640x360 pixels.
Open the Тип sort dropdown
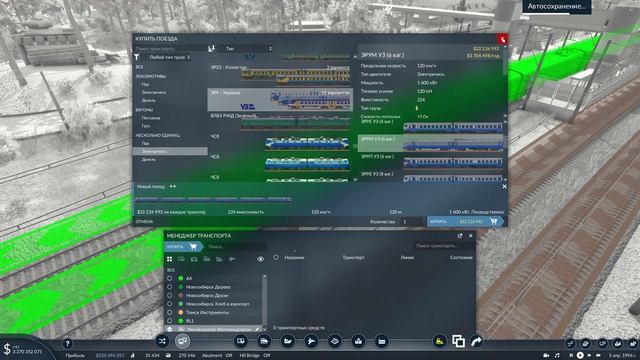248,49
